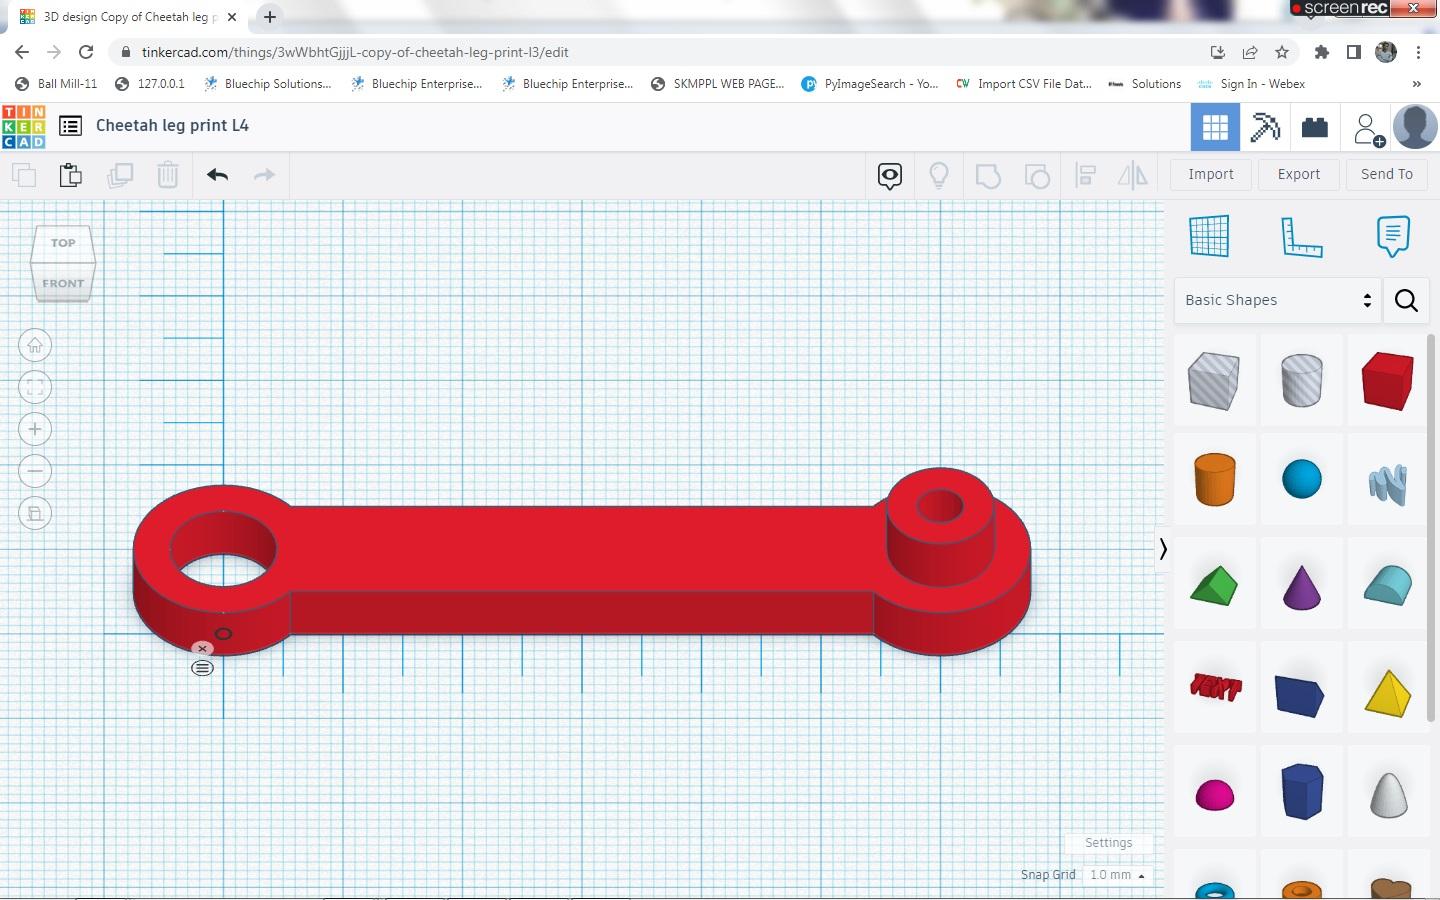Pick the striped Box hole shape
Image resolution: width=1440 pixels, height=900 pixels.
tap(1214, 380)
